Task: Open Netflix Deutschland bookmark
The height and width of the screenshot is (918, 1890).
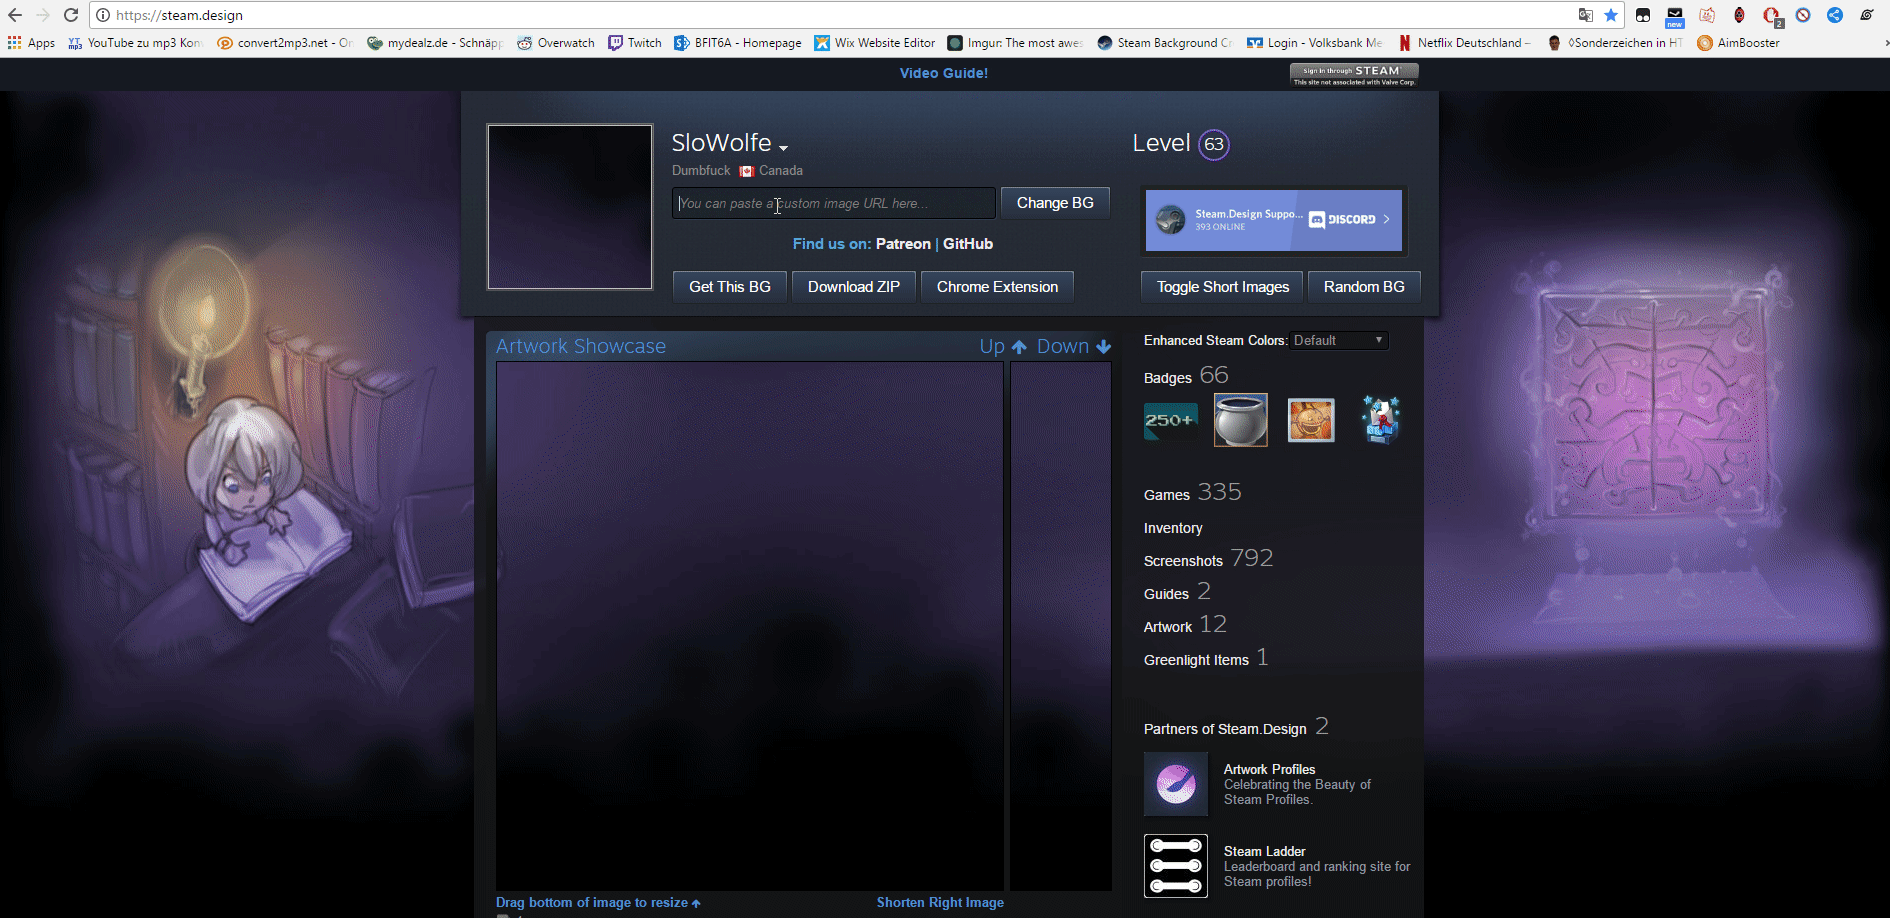Action: (1463, 43)
